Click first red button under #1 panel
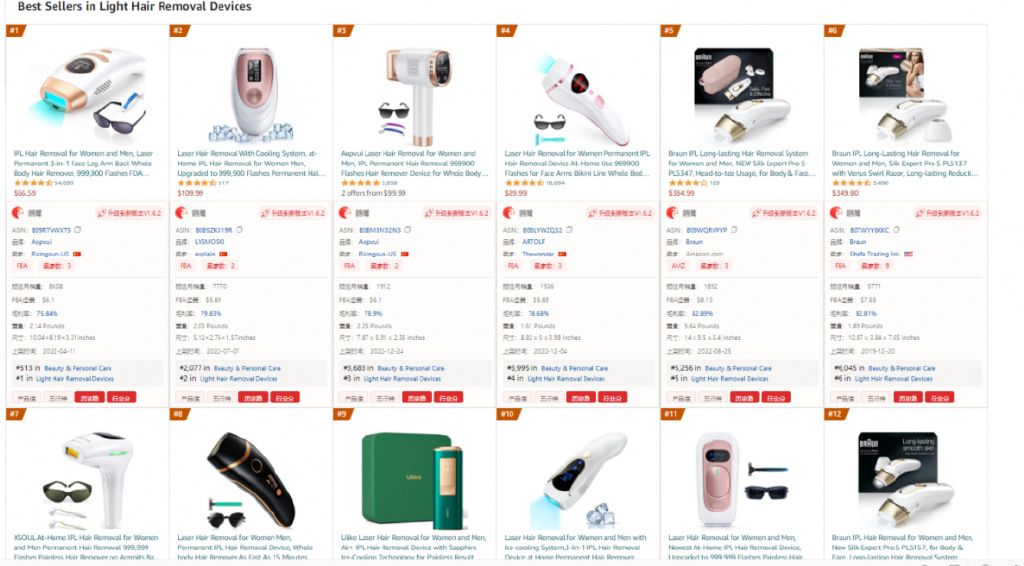Screen dimensions: 1024x566 [89, 398]
